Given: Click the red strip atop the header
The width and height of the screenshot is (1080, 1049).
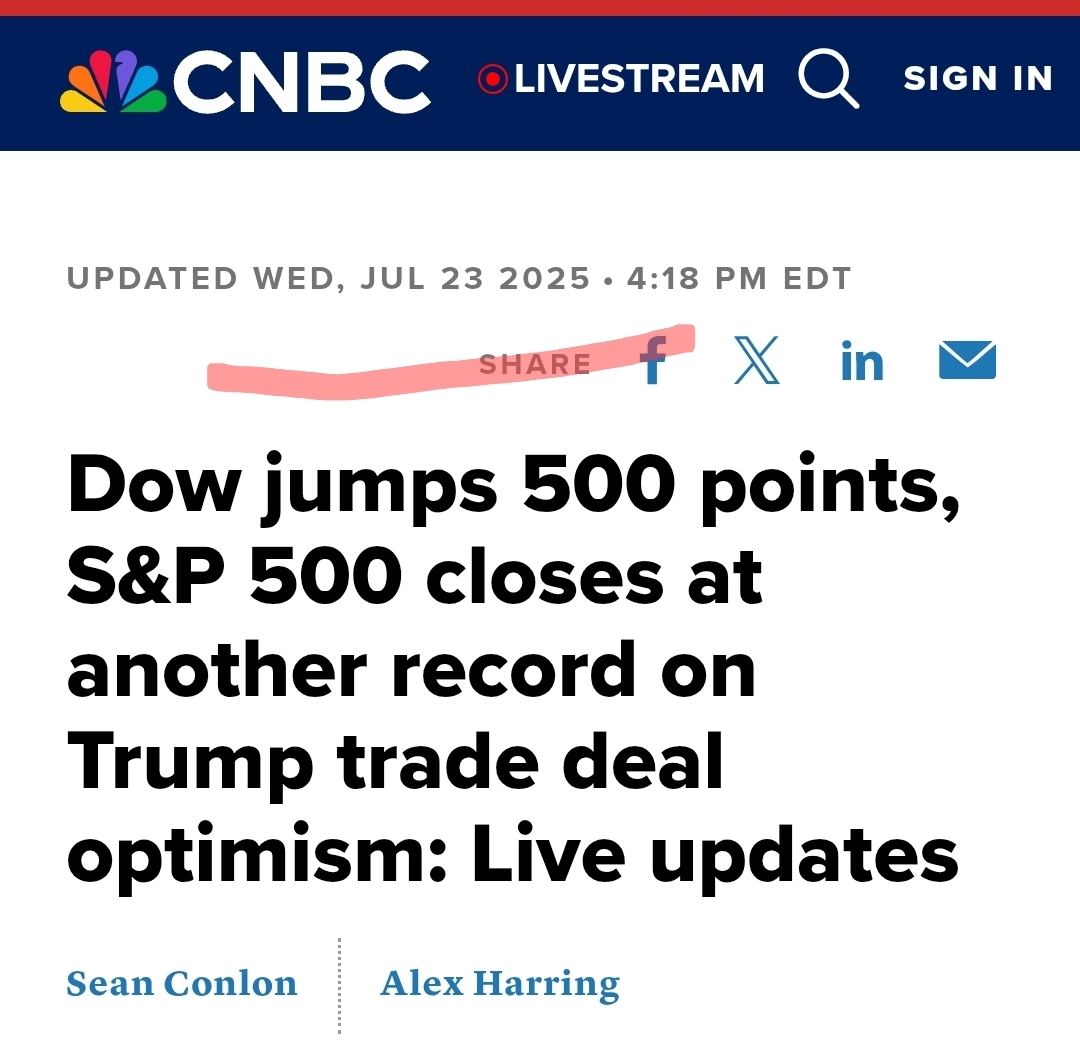Looking at the screenshot, I should point(540,8).
